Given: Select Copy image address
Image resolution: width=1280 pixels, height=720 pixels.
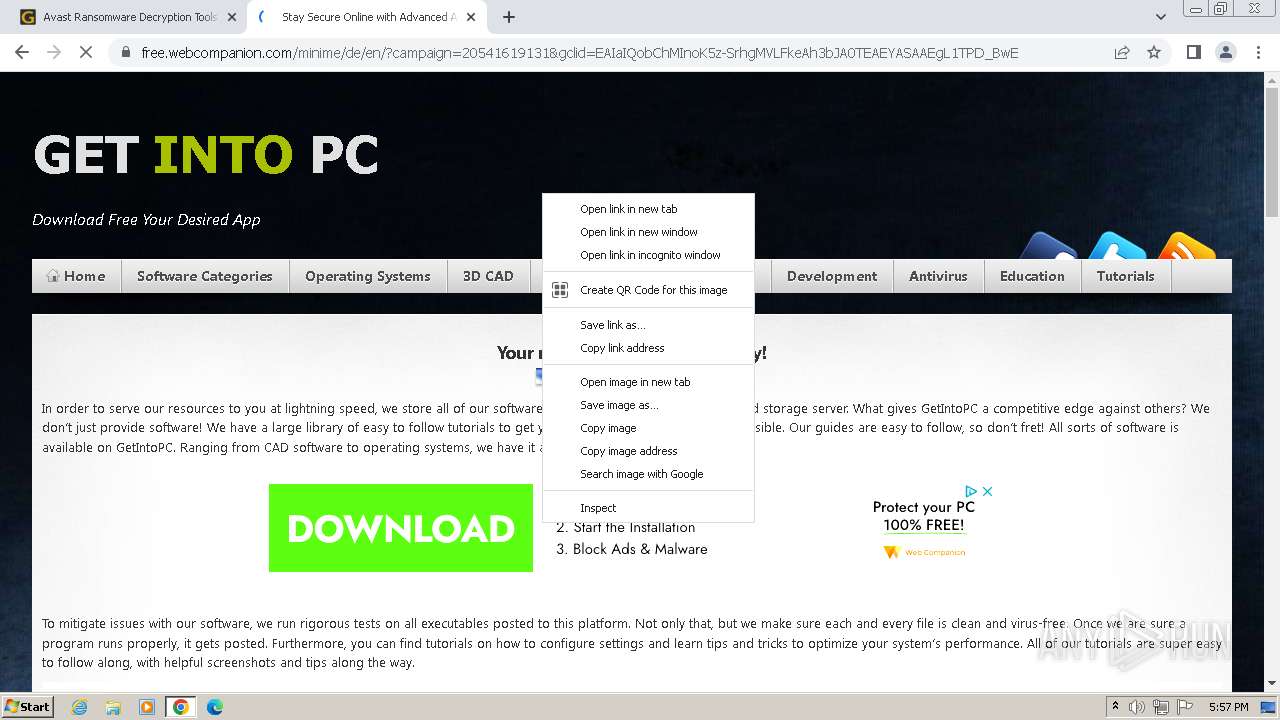Looking at the screenshot, I should [x=648, y=451].
